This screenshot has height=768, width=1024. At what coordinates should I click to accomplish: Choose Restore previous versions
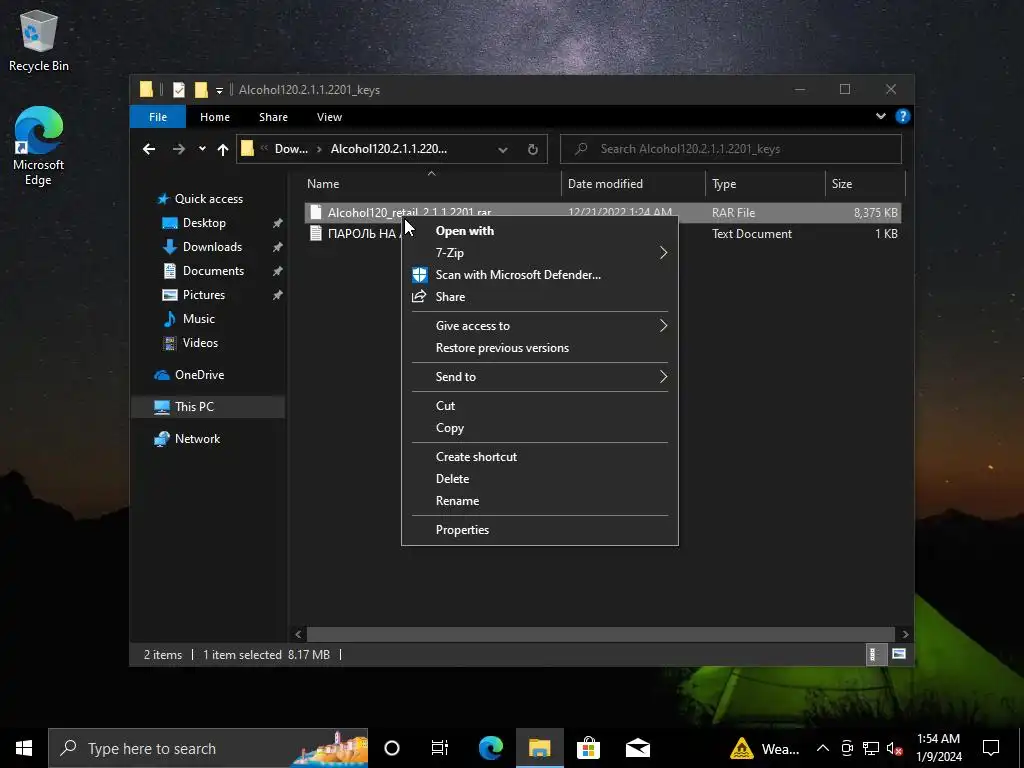click(539, 348)
